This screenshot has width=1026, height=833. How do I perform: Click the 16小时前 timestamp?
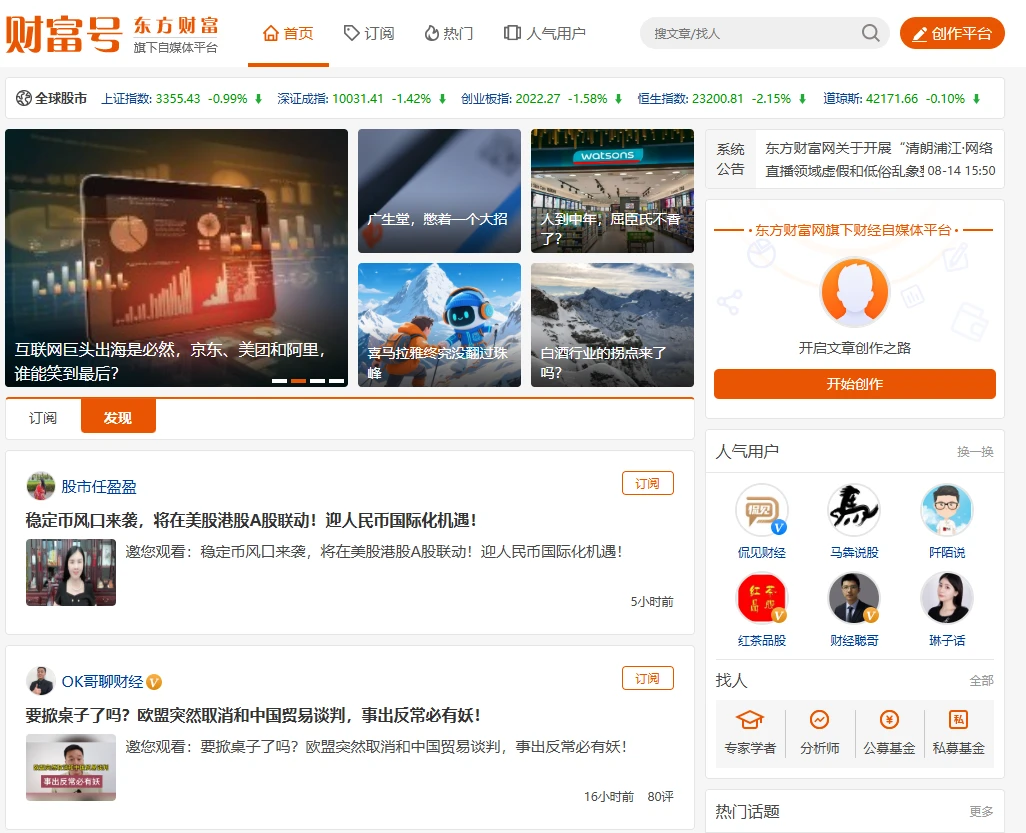pyautogui.click(x=609, y=796)
